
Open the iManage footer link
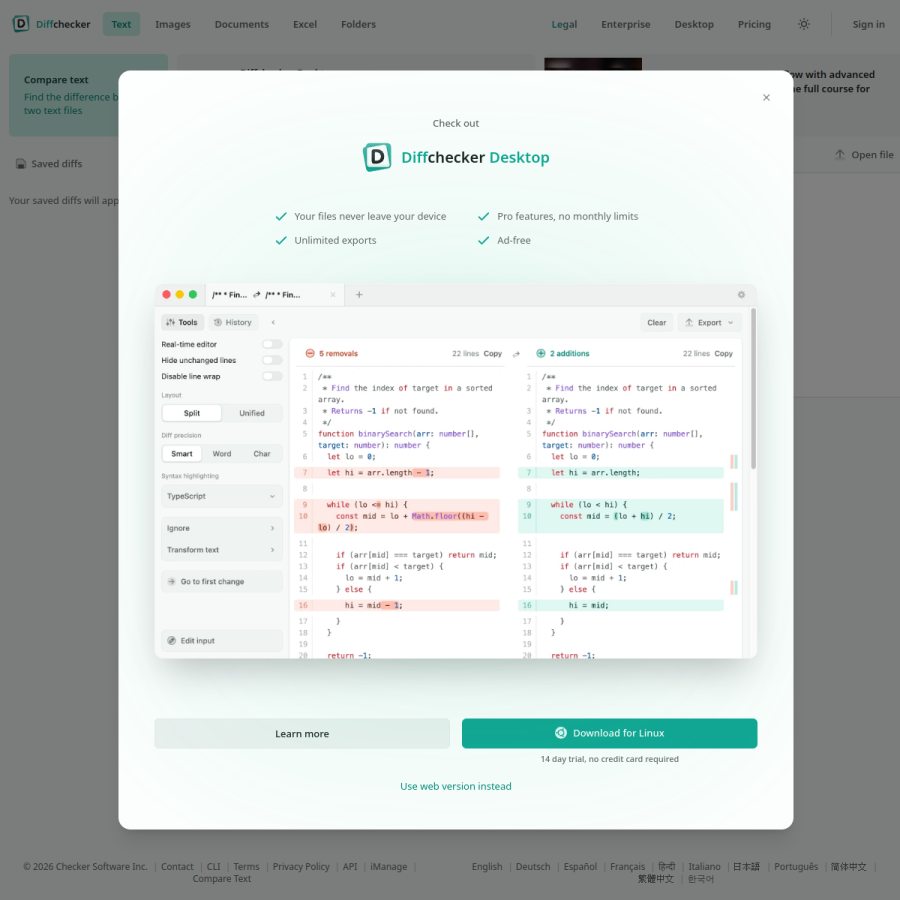[x=389, y=867]
